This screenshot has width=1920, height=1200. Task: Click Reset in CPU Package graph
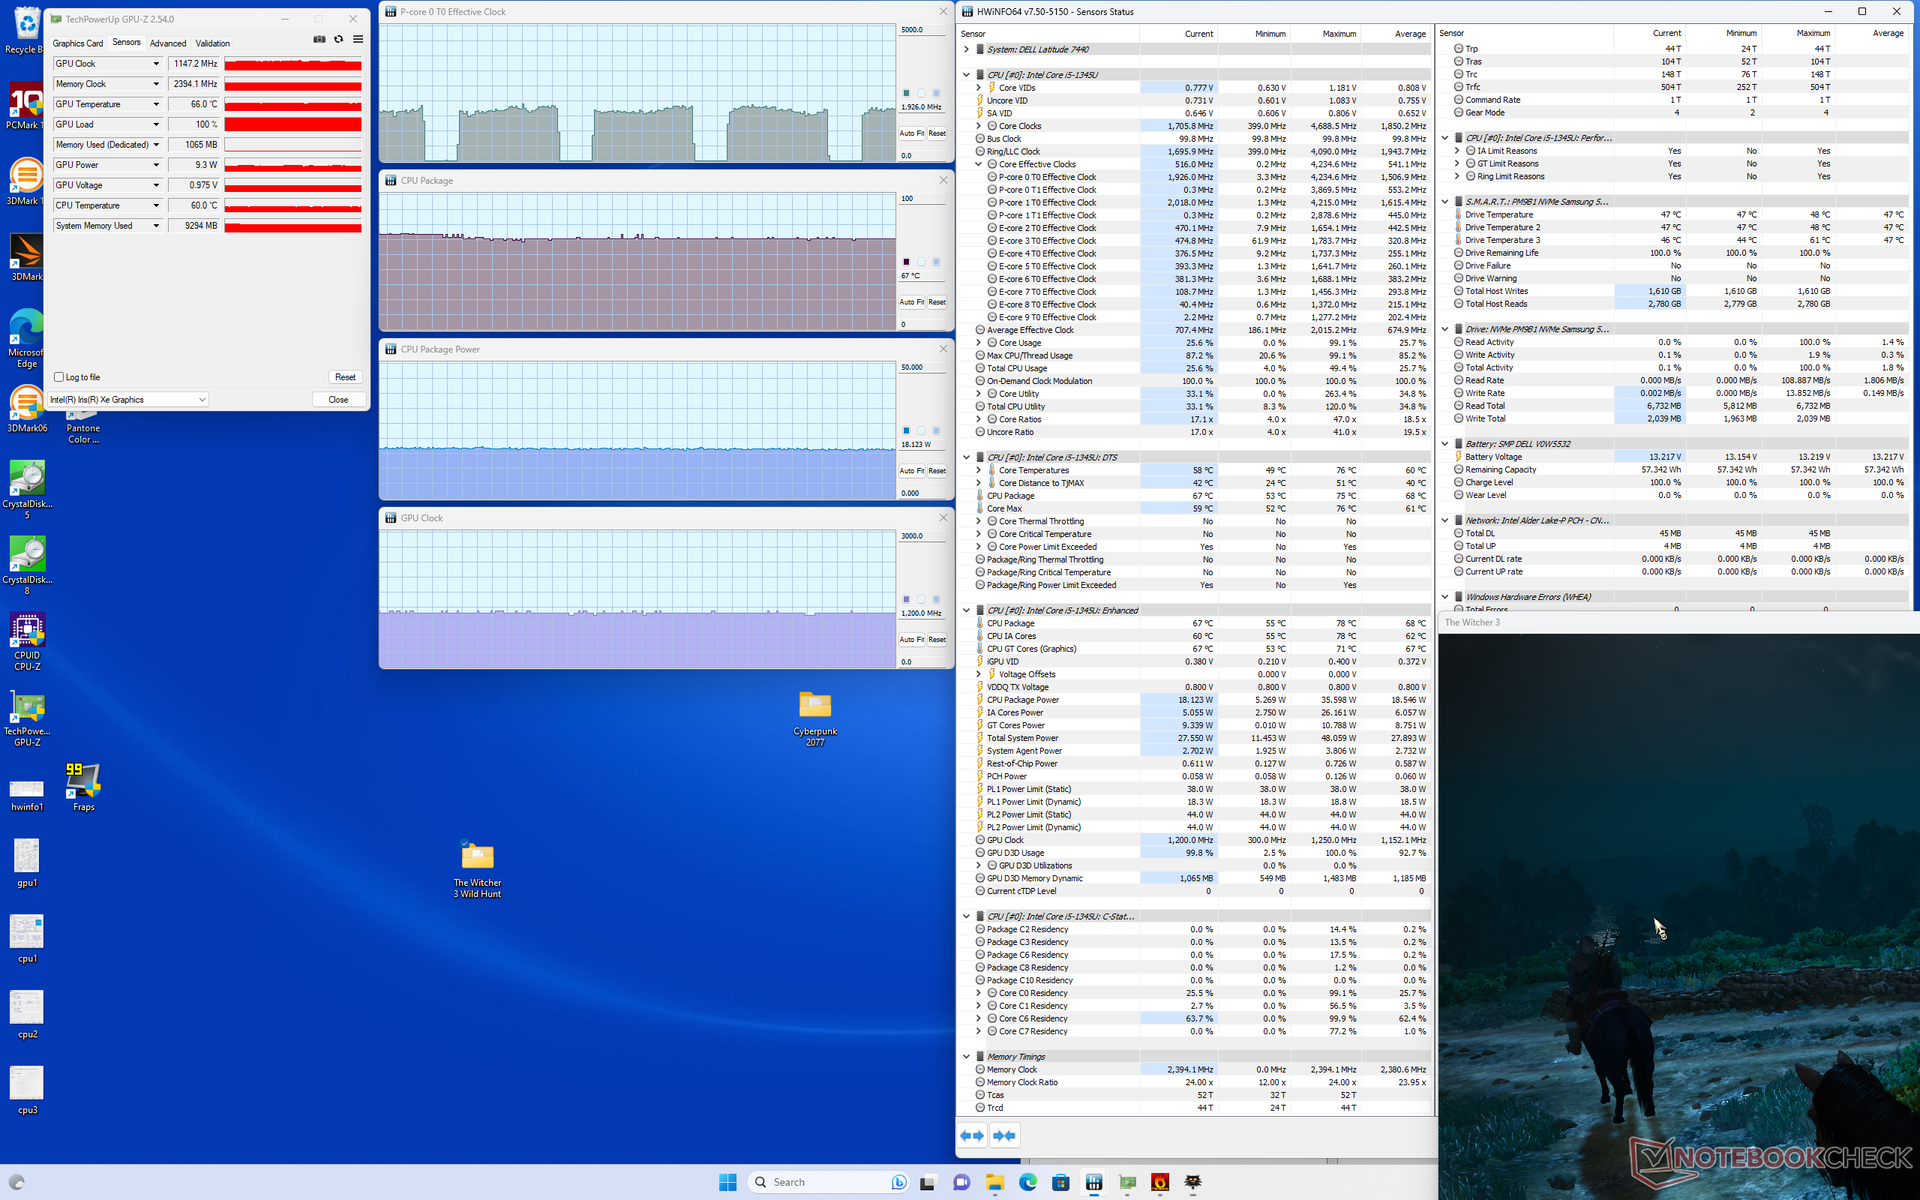pyautogui.click(x=937, y=302)
